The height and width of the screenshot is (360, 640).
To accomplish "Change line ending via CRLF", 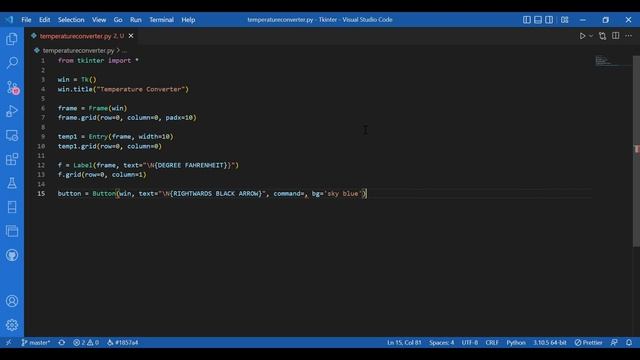I will pyautogui.click(x=492, y=342).
